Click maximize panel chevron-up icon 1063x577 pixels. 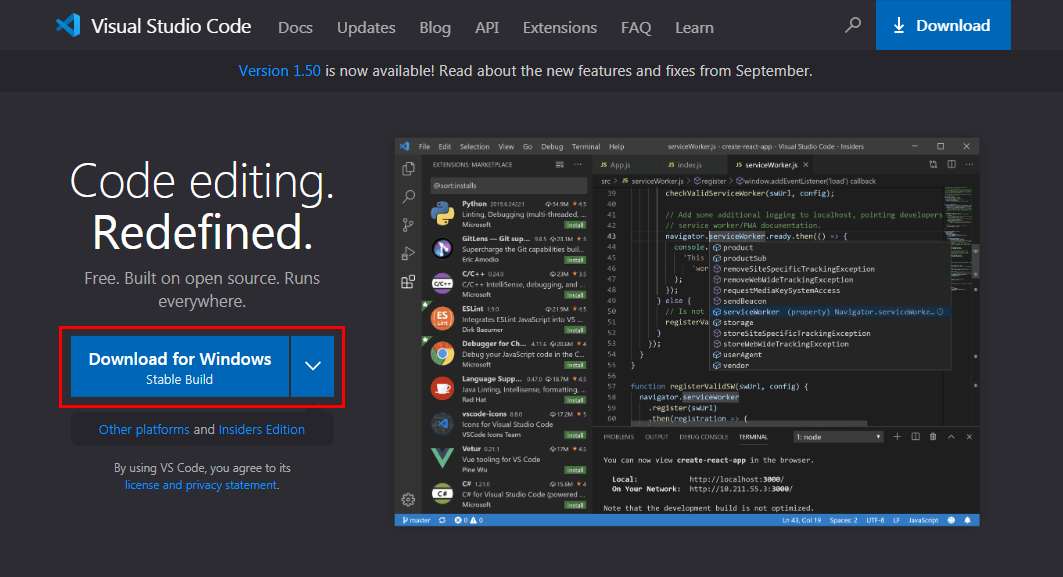click(951, 437)
